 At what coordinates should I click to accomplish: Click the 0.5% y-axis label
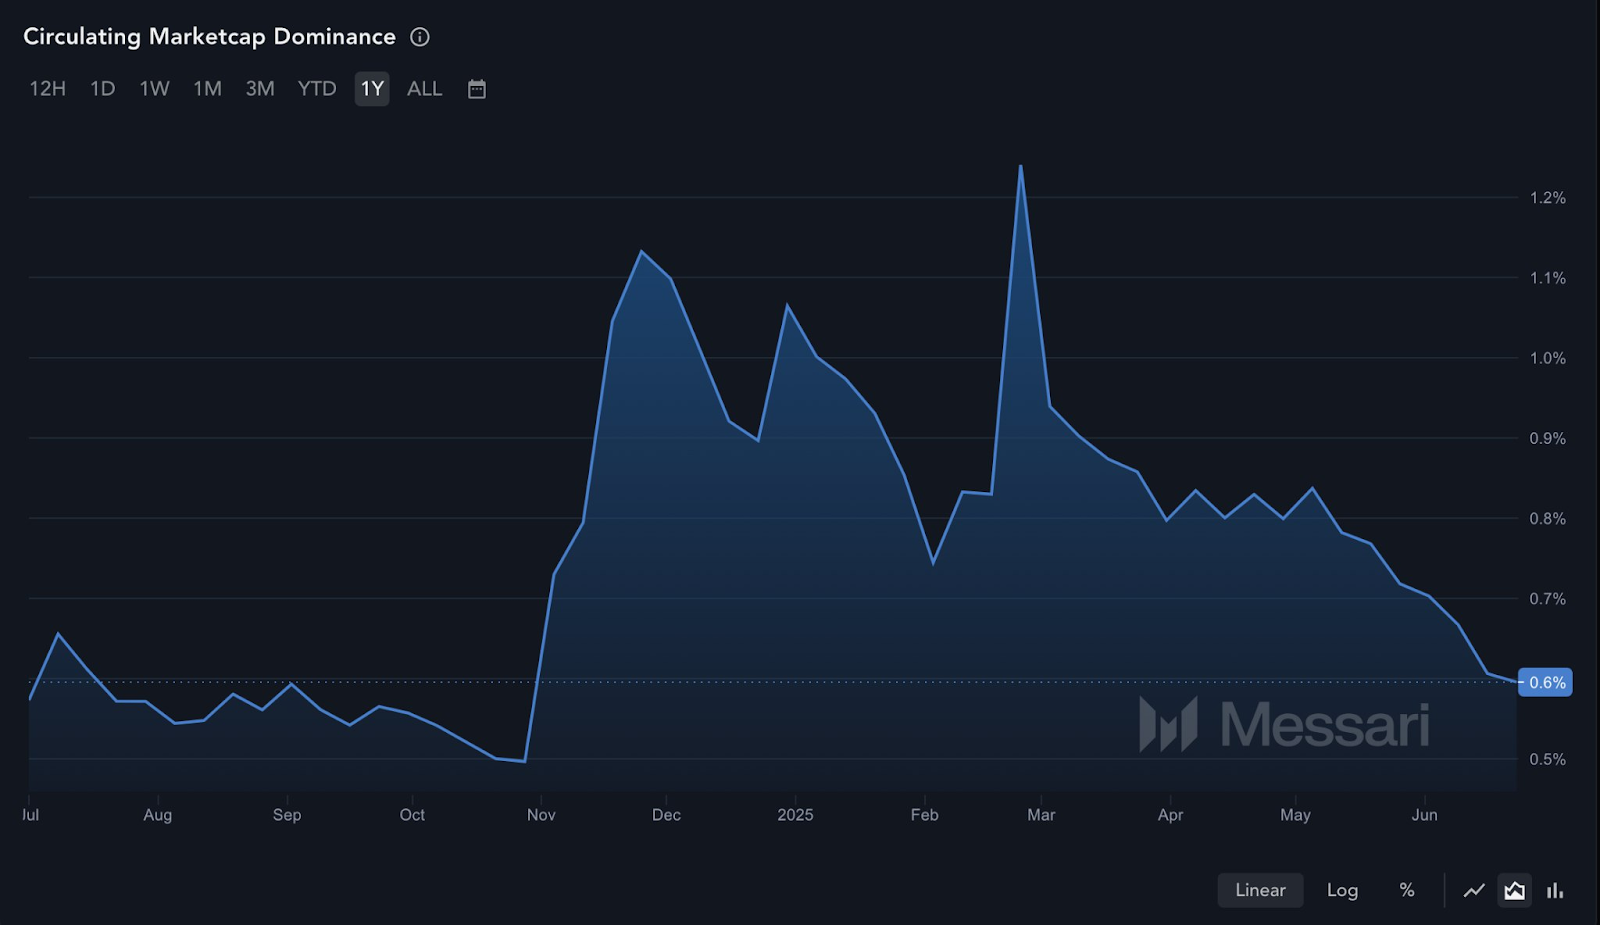pyautogui.click(x=1547, y=759)
